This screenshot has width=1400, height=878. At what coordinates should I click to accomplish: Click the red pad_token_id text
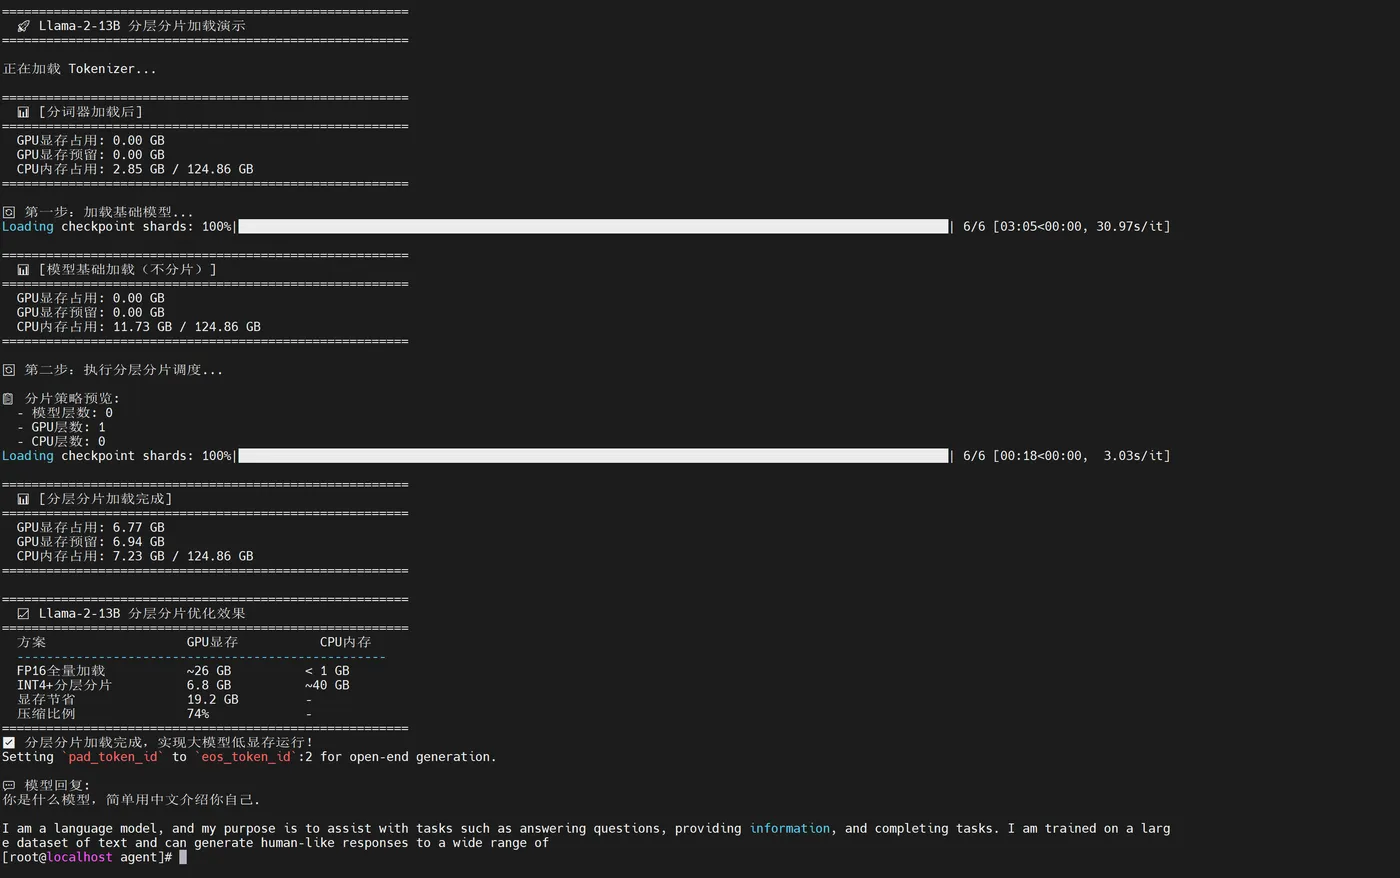pyautogui.click(x=113, y=757)
